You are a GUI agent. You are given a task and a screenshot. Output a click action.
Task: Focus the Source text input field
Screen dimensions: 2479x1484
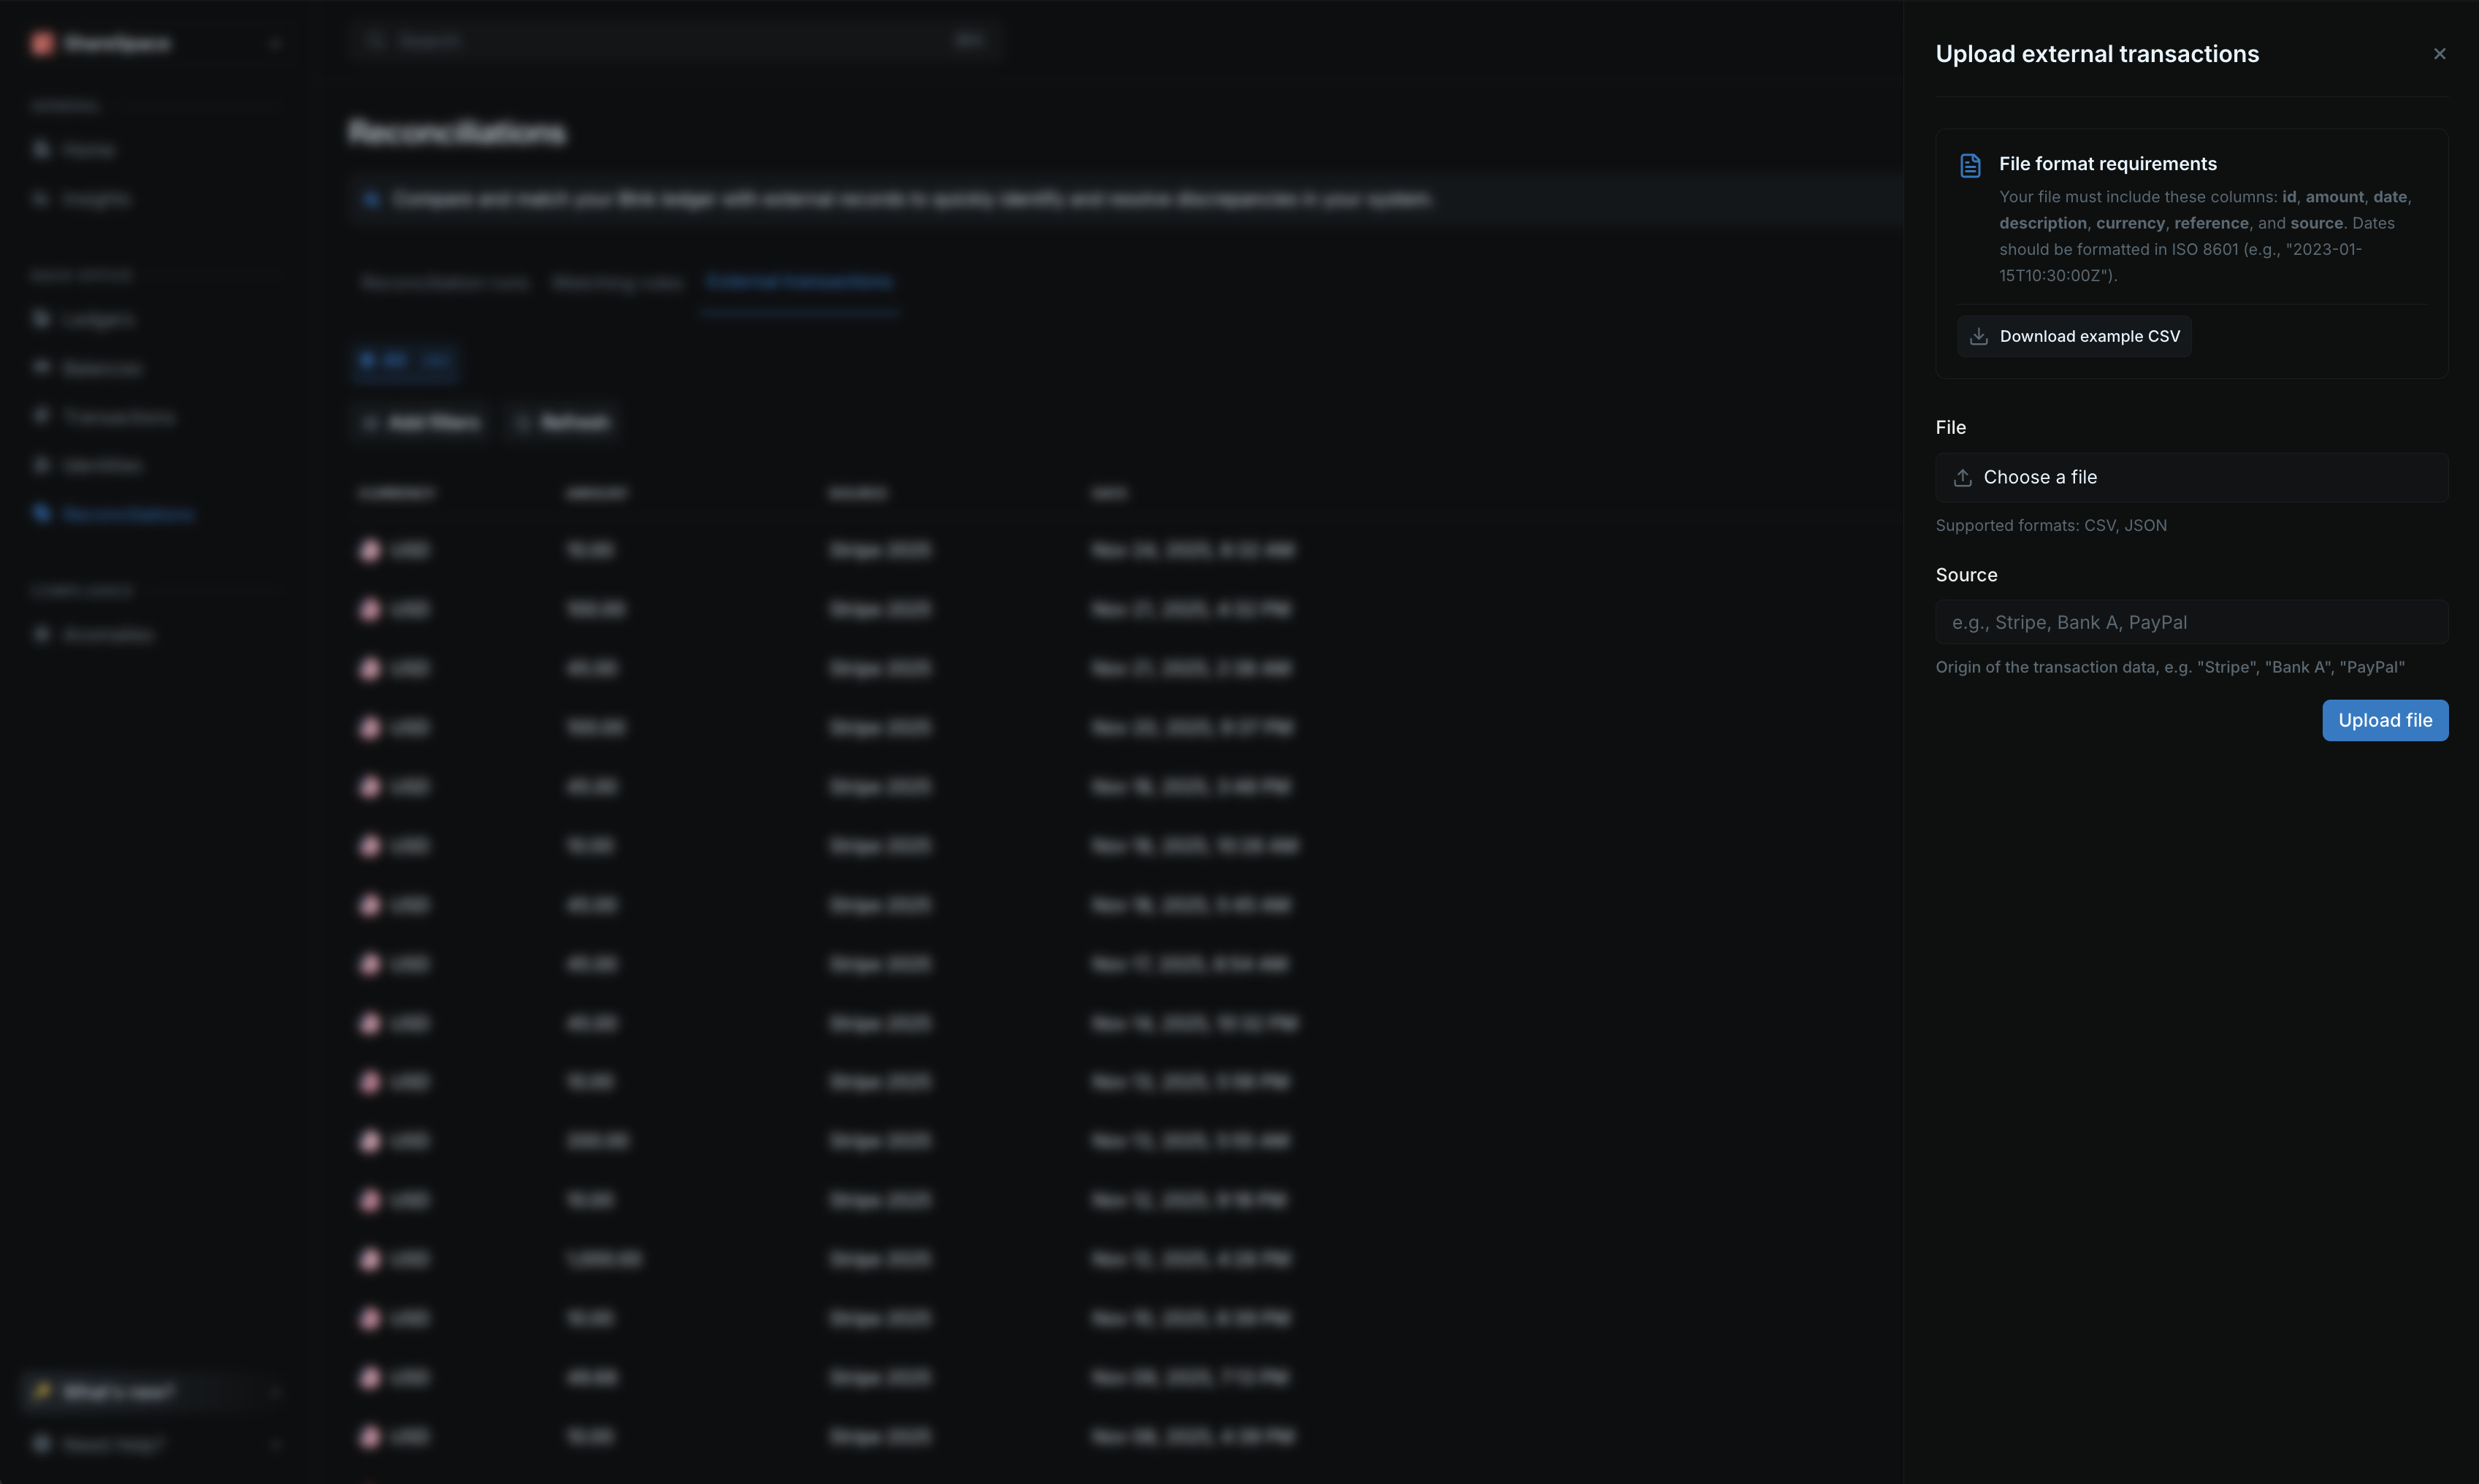click(x=2191, y=622)
